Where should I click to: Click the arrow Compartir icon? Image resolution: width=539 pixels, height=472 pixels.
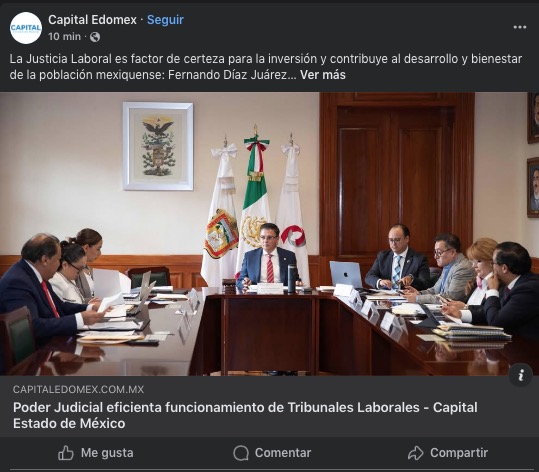pos(416,453)
